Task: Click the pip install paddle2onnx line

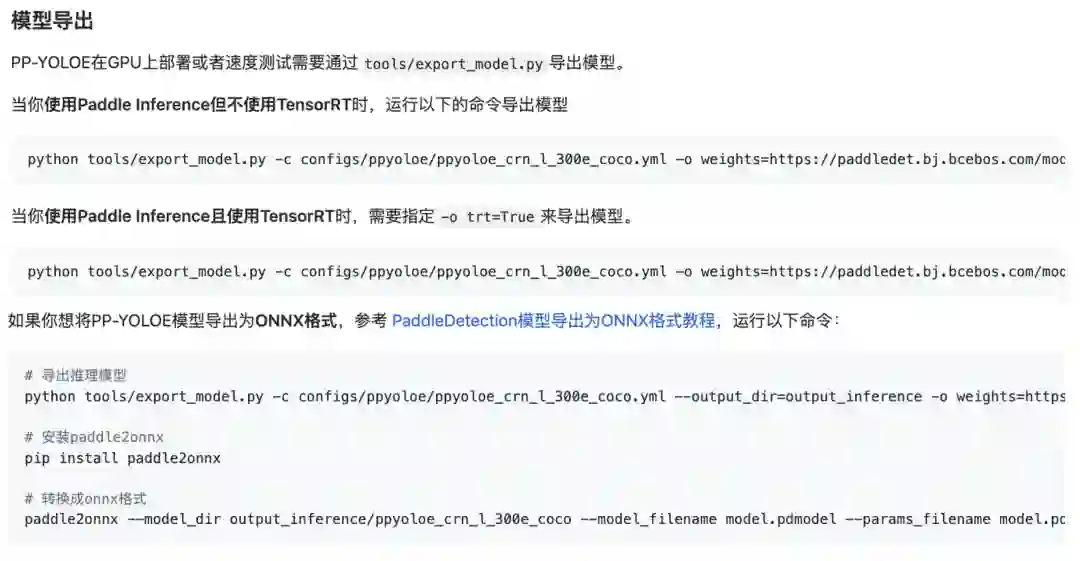Action: (123, 458)
